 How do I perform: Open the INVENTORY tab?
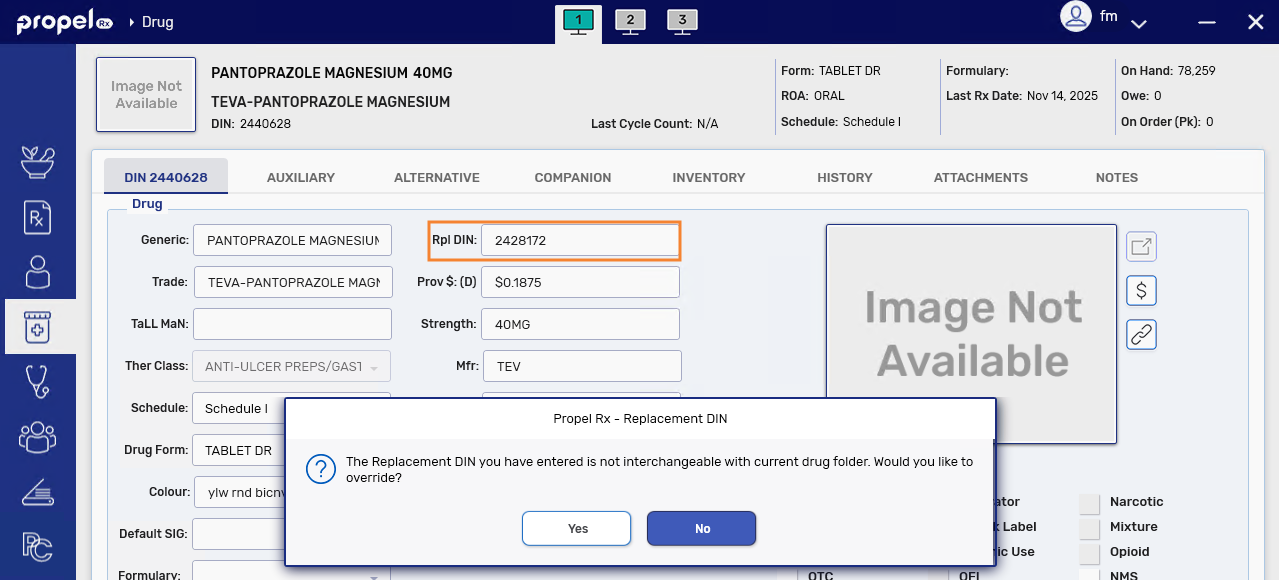coord(708,177)
